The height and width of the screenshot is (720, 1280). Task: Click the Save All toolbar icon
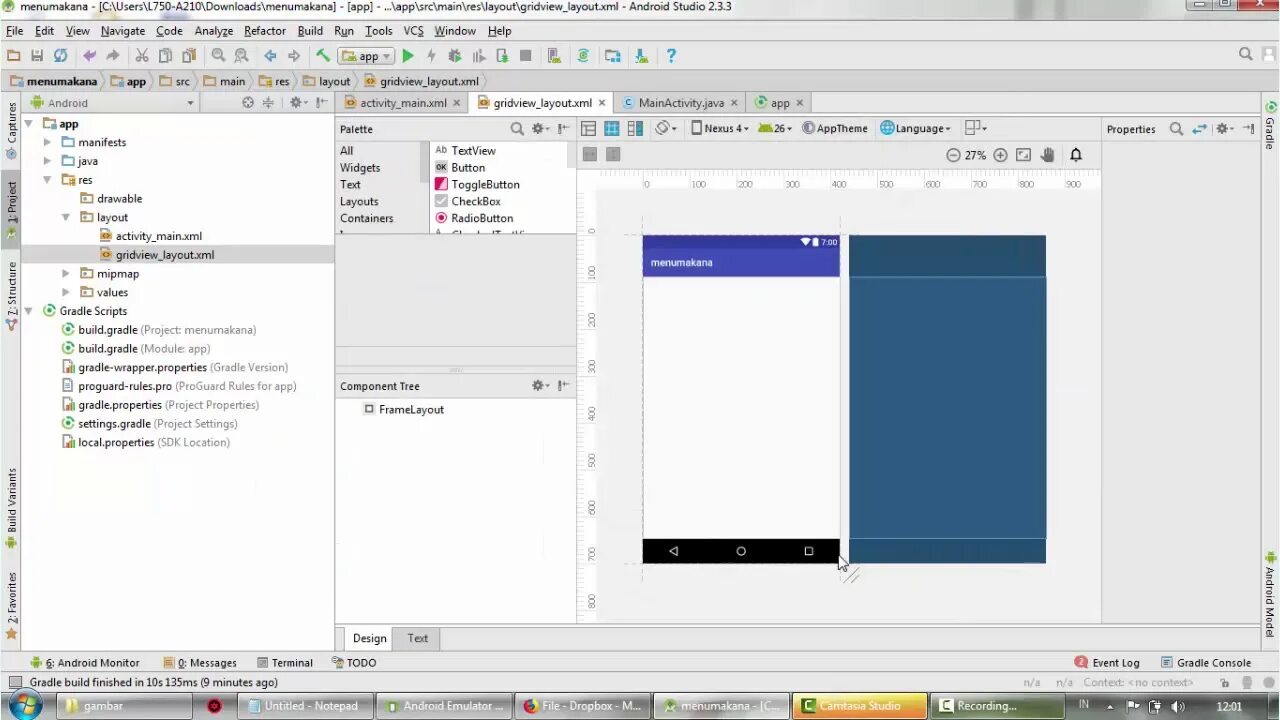37,56
